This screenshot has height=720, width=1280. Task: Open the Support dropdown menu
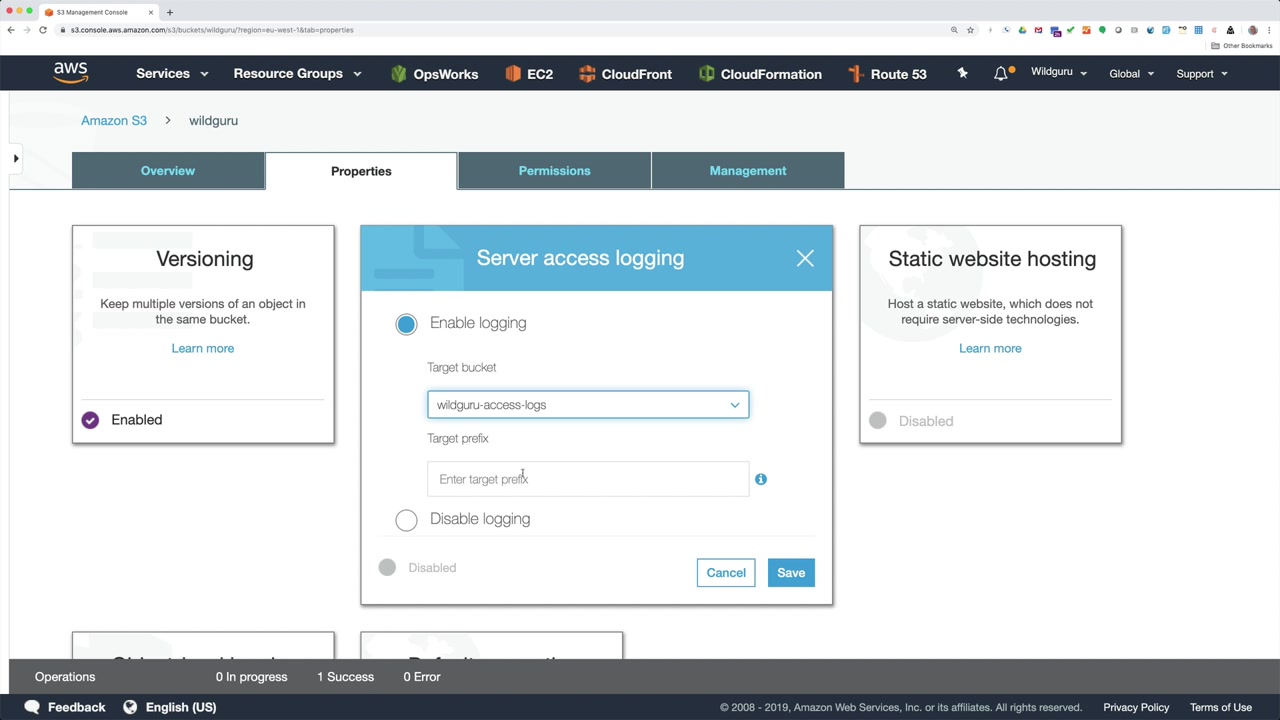click(1202, 73)
